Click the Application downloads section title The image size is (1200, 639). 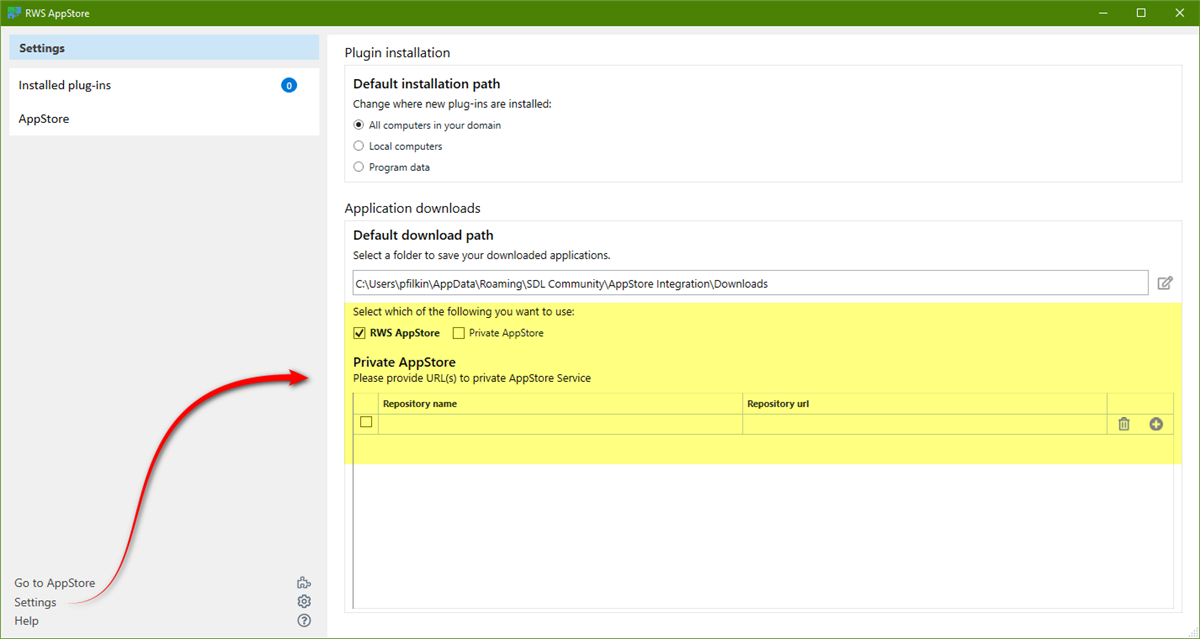tap(412, 208)
